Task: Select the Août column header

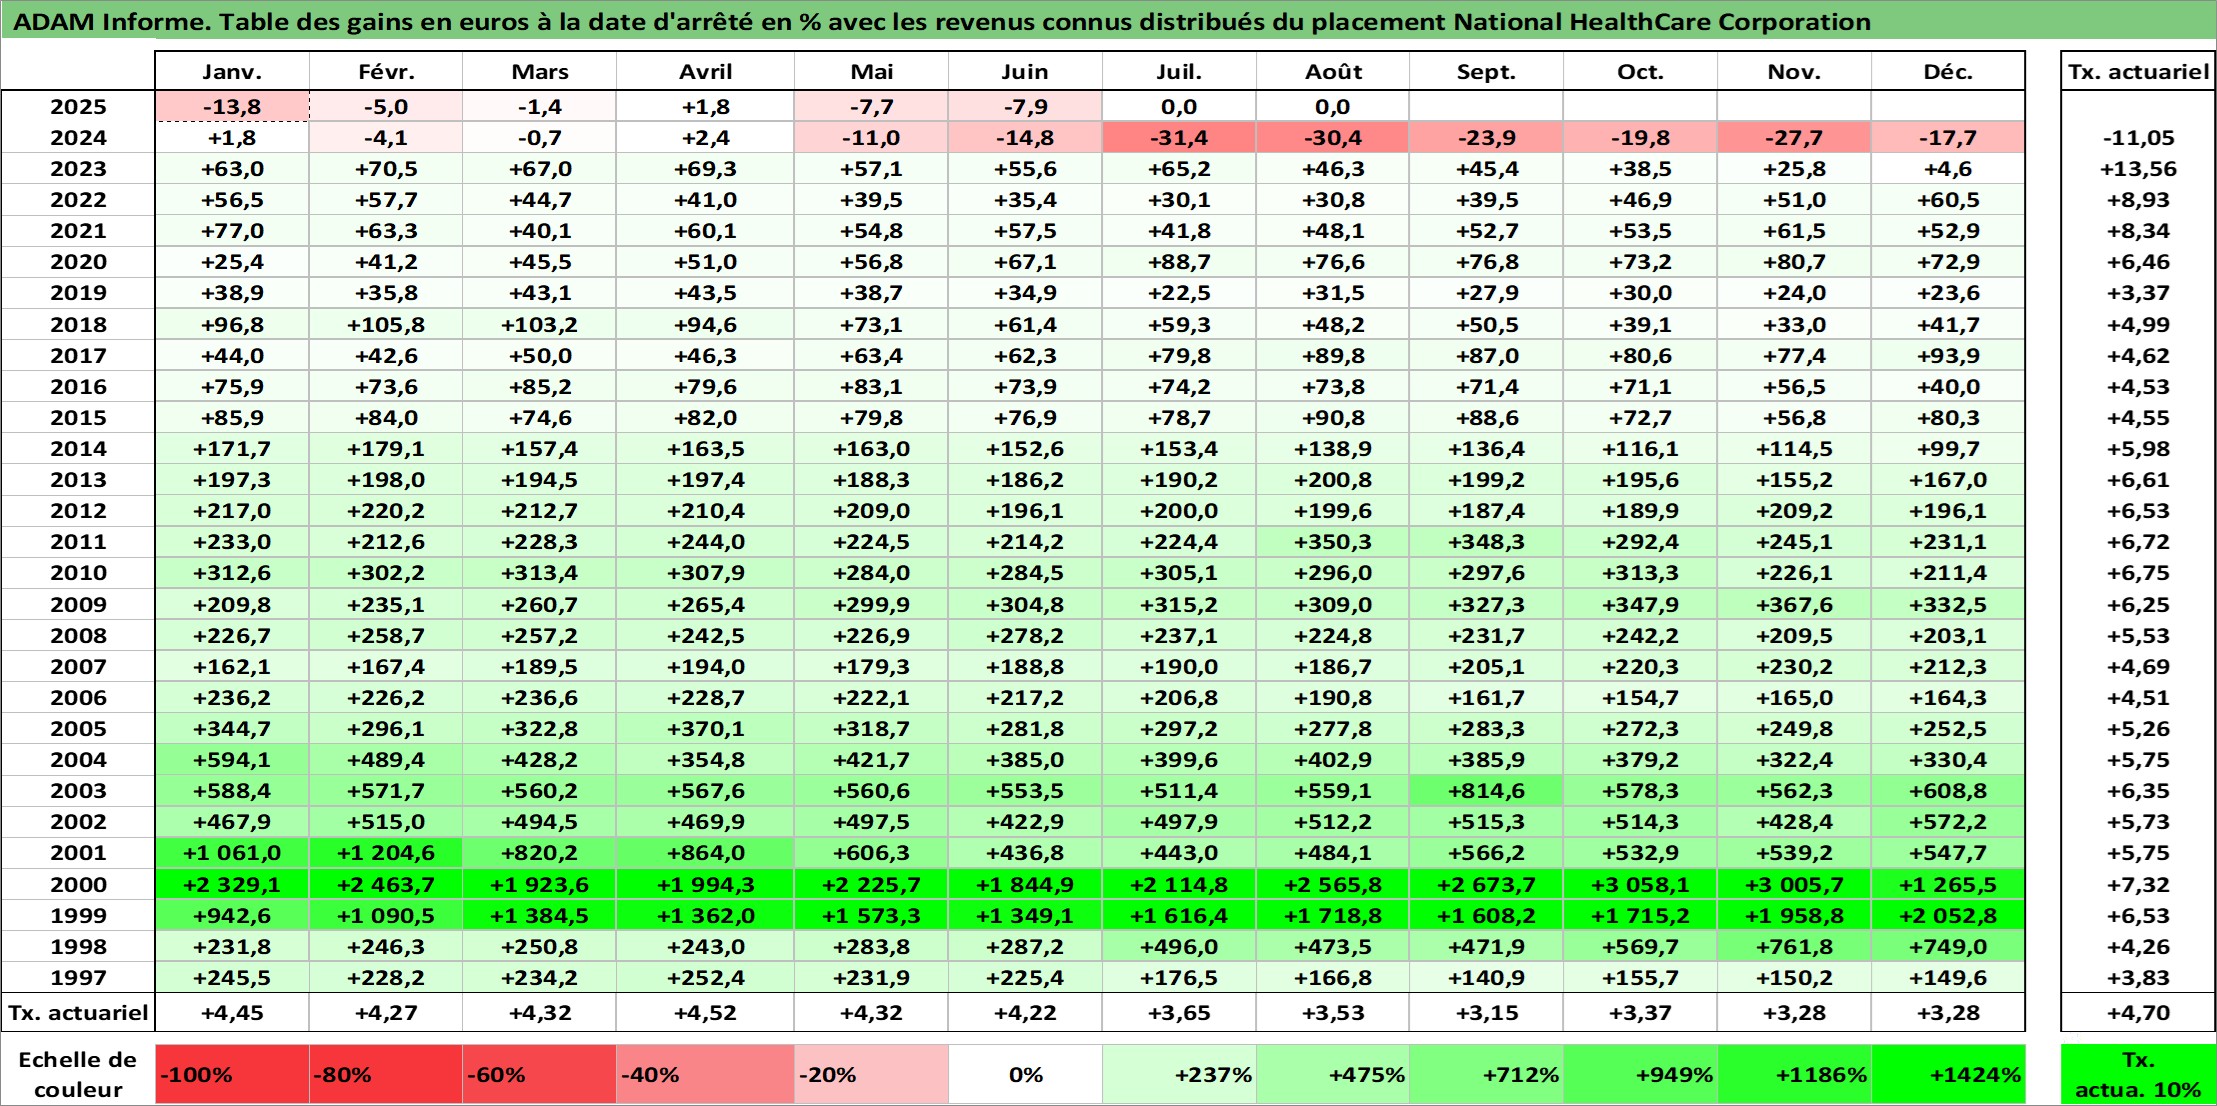Action: coord(1332,71)
